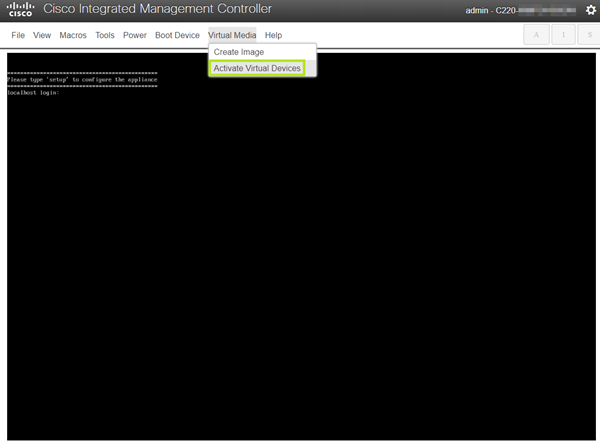Click the admin - C220 user label
The image size is (600, 442).
tap(520, 10)
